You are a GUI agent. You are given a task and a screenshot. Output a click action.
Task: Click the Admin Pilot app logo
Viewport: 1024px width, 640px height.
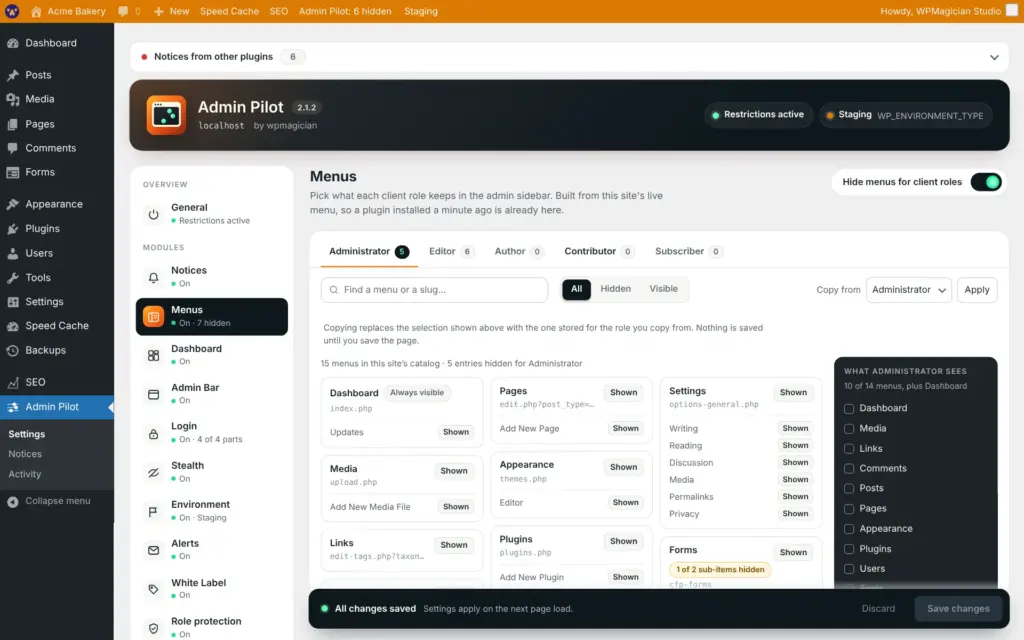click(166, 115)
